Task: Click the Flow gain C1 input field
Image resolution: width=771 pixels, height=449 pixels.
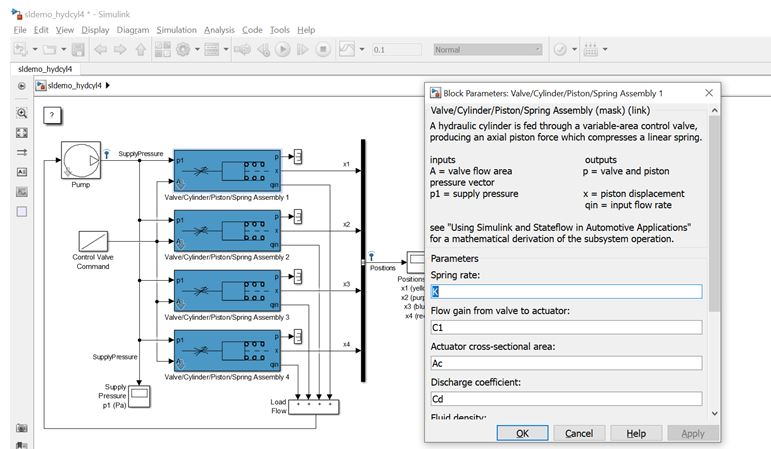Action: 566,328
